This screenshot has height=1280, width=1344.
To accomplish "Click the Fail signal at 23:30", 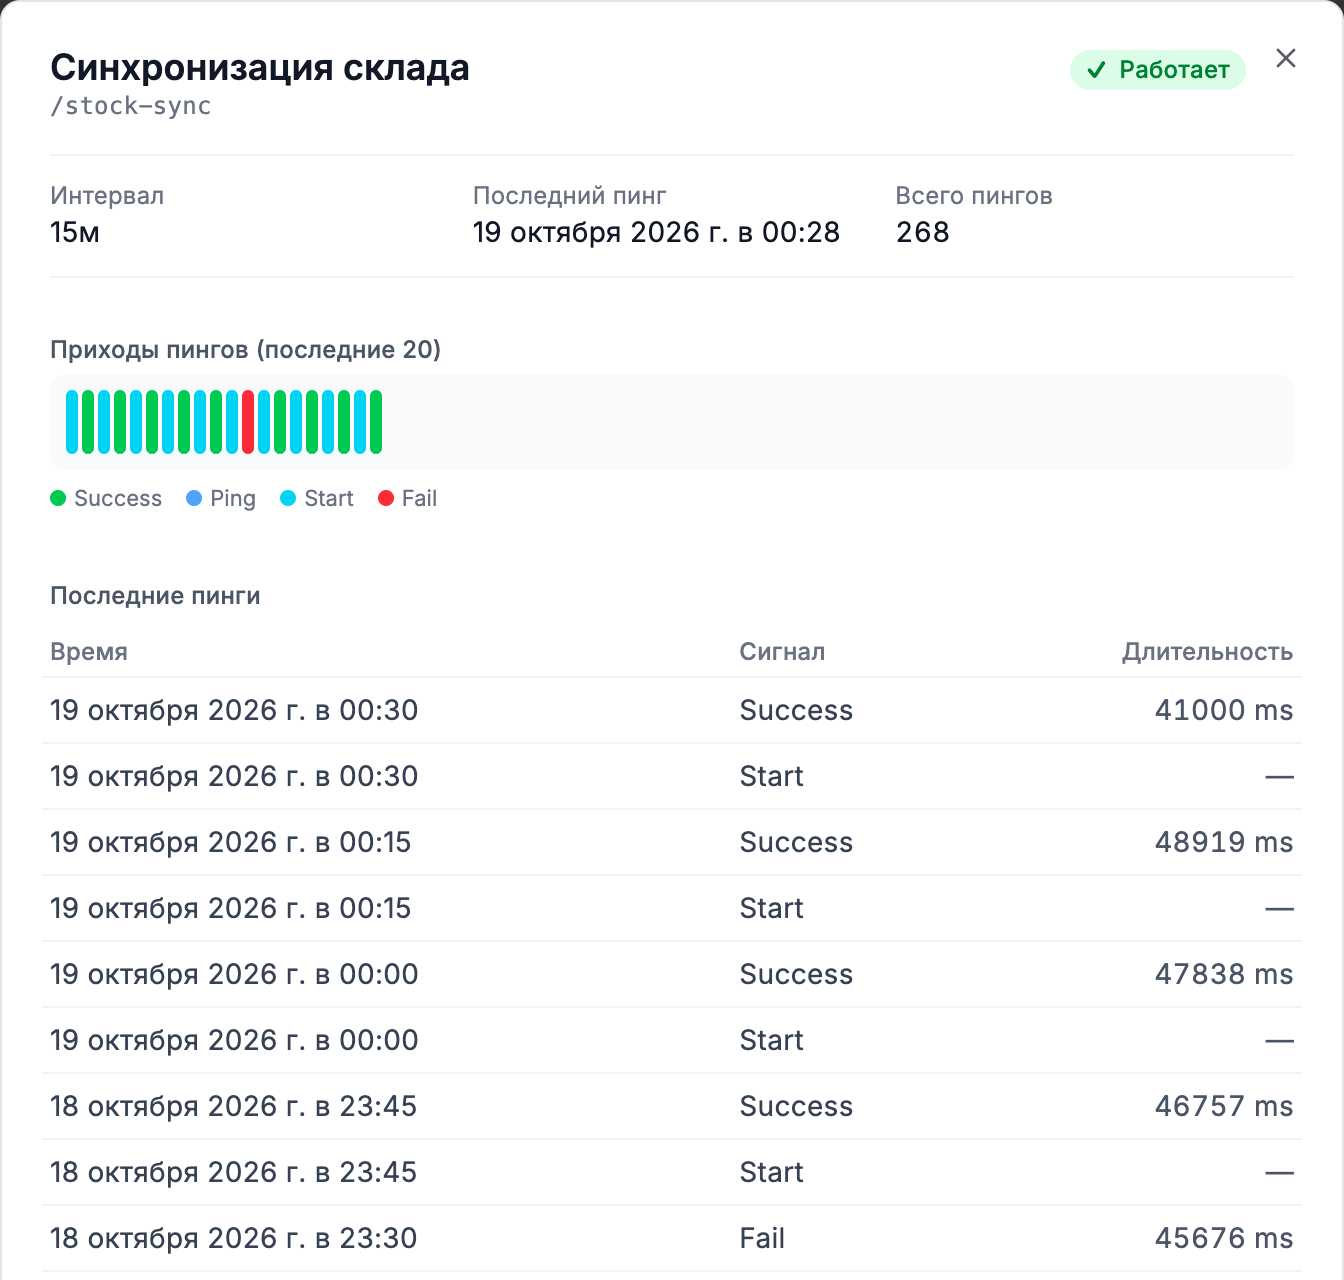I will pos(763,1238).
